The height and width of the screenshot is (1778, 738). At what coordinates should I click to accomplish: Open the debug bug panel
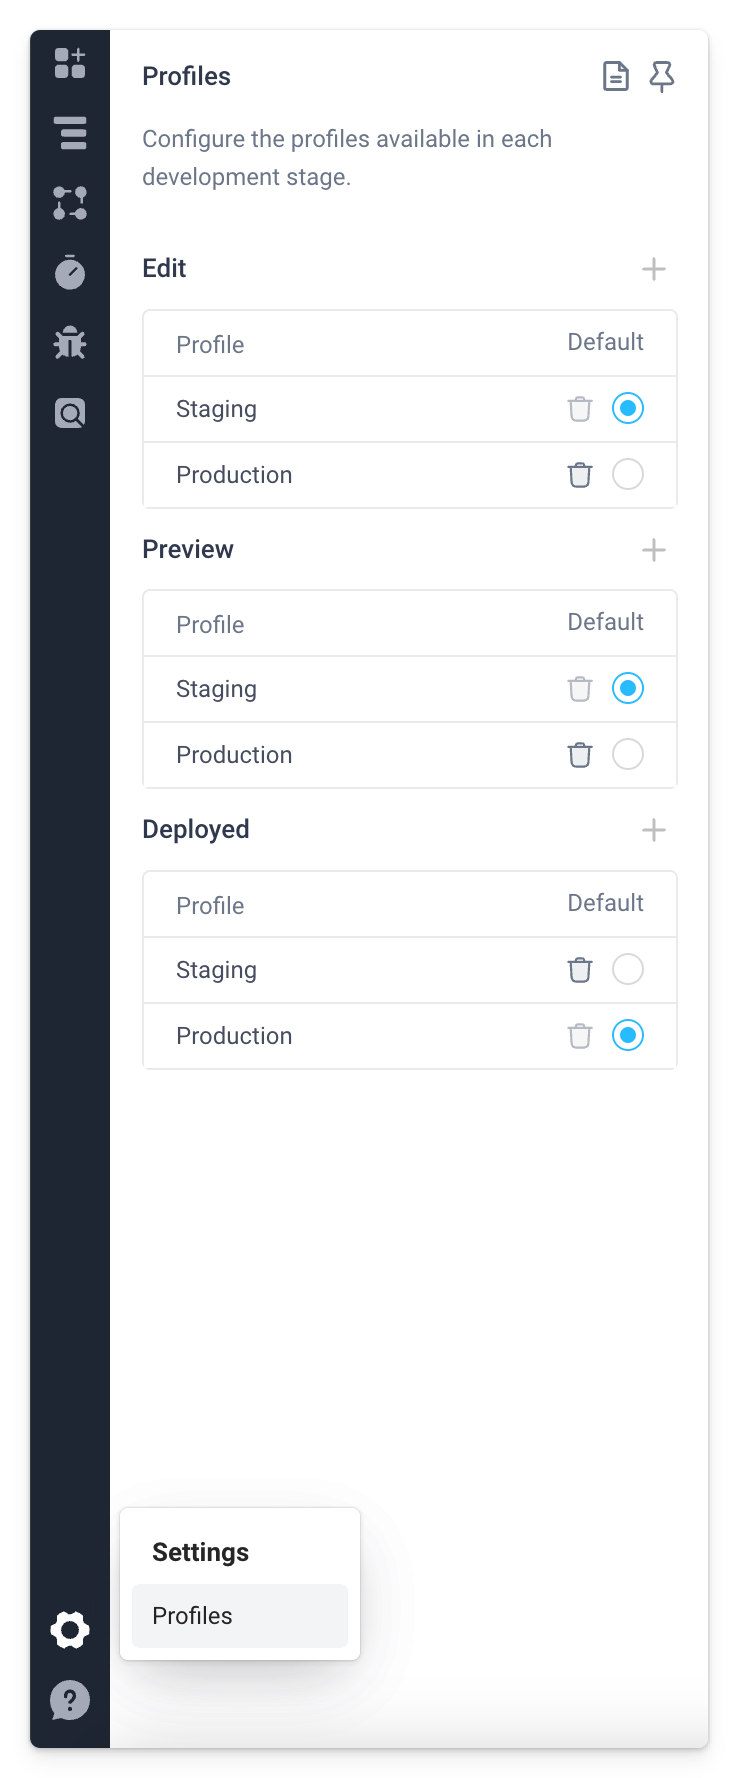(x=69, y=342)
